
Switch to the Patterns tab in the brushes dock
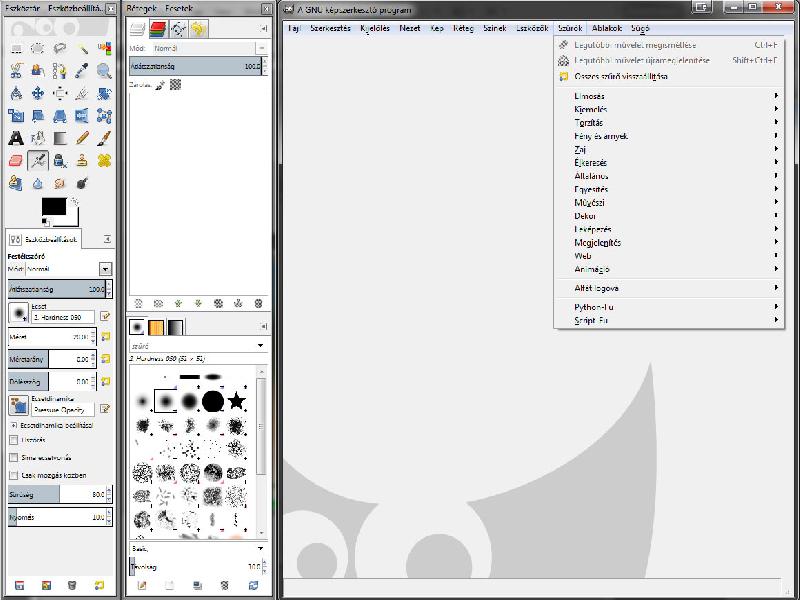[x=156, y=327]
